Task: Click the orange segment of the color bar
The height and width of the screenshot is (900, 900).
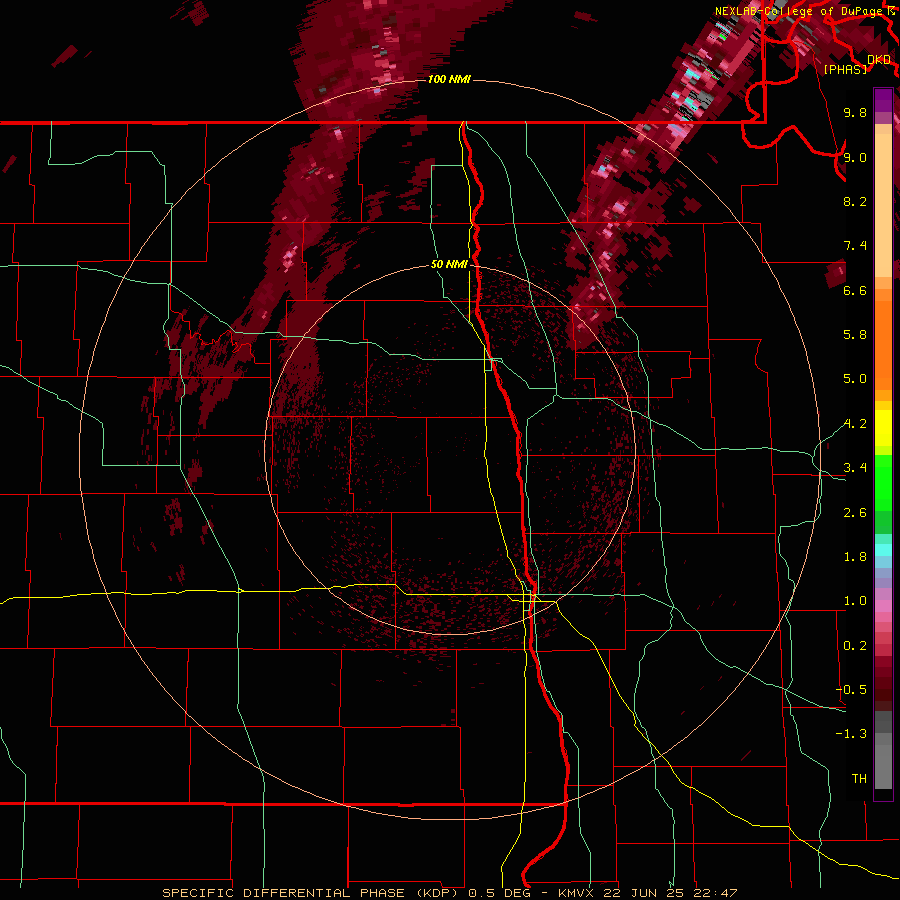Action: 883,344
